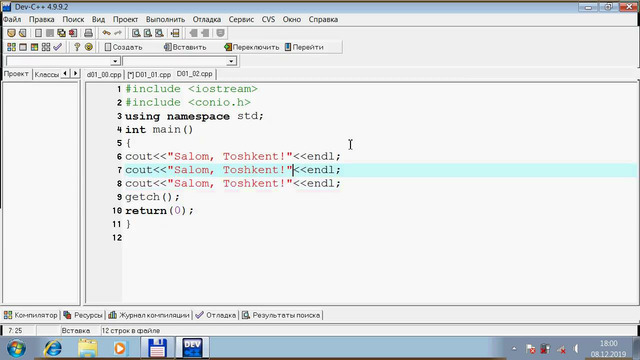Open the Отладка bottom tab
This screenshot has height=360, width=640.
coord(216,315)
